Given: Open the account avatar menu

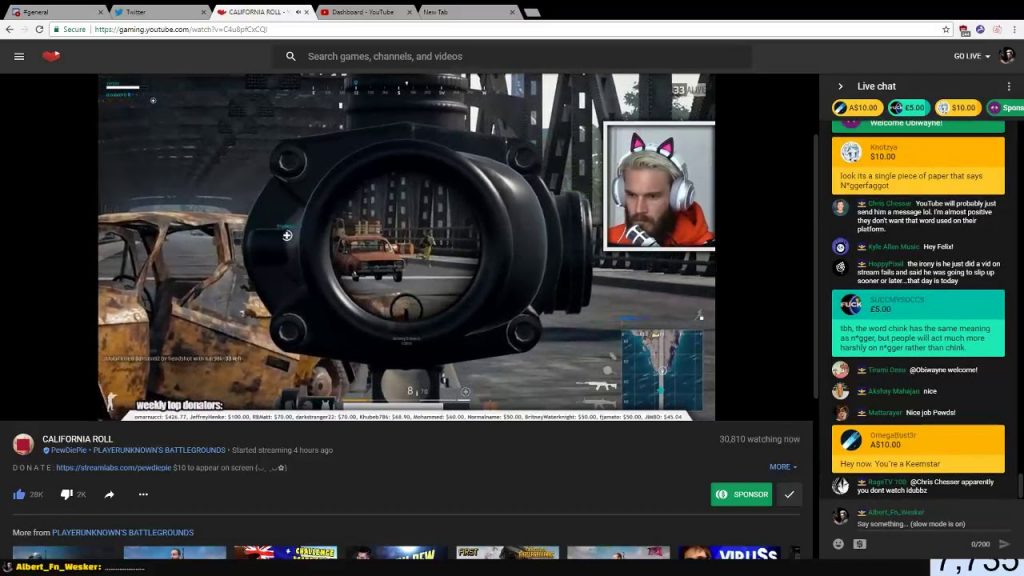Looking at the screenshot, I should click(x=1006, y=56).
